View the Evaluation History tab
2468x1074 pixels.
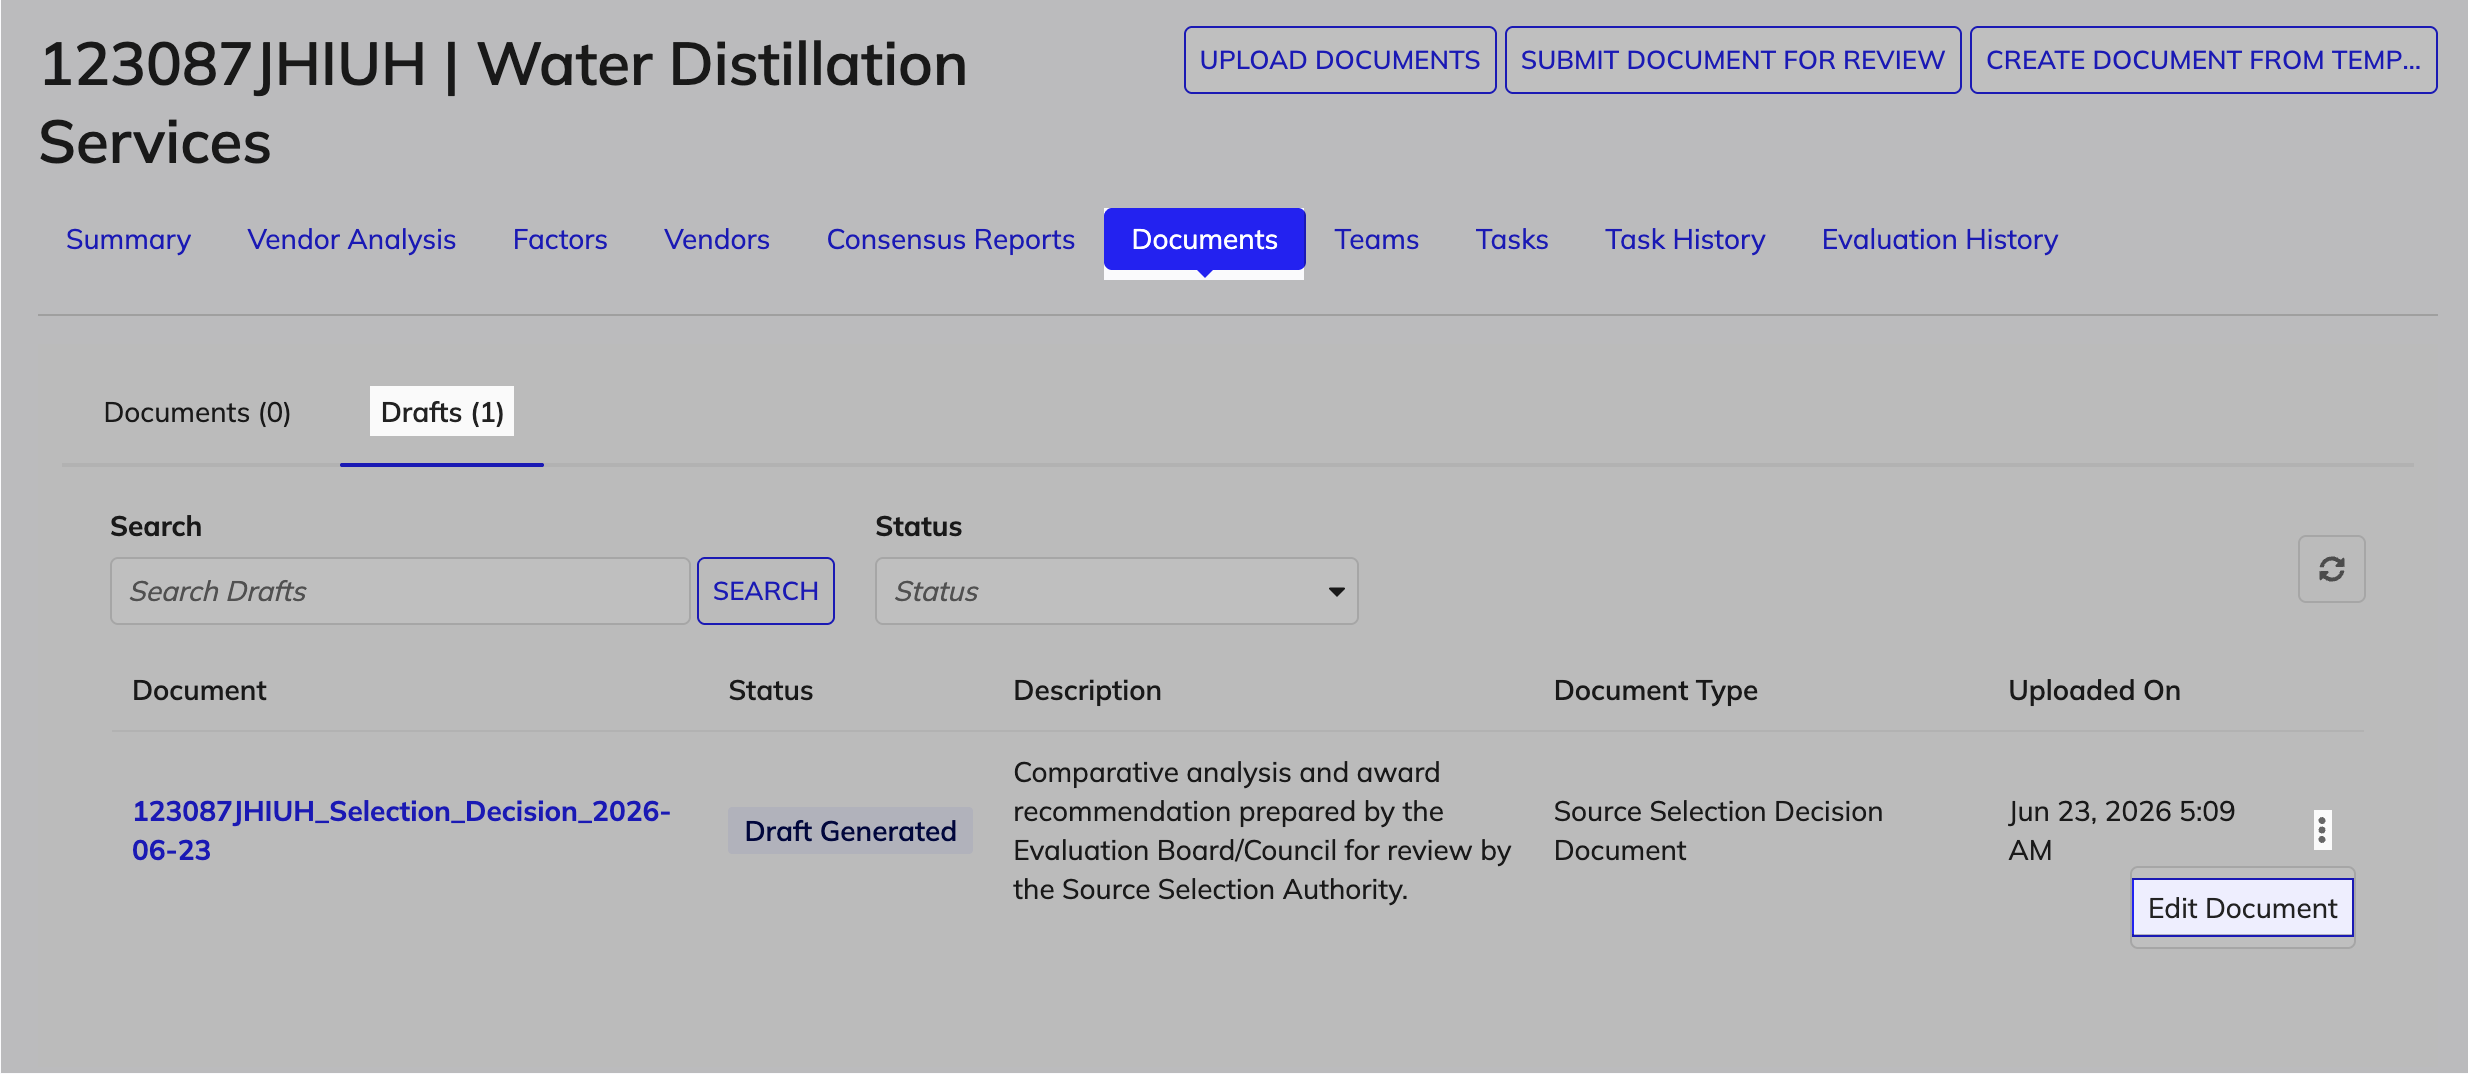click(1940, 239)
